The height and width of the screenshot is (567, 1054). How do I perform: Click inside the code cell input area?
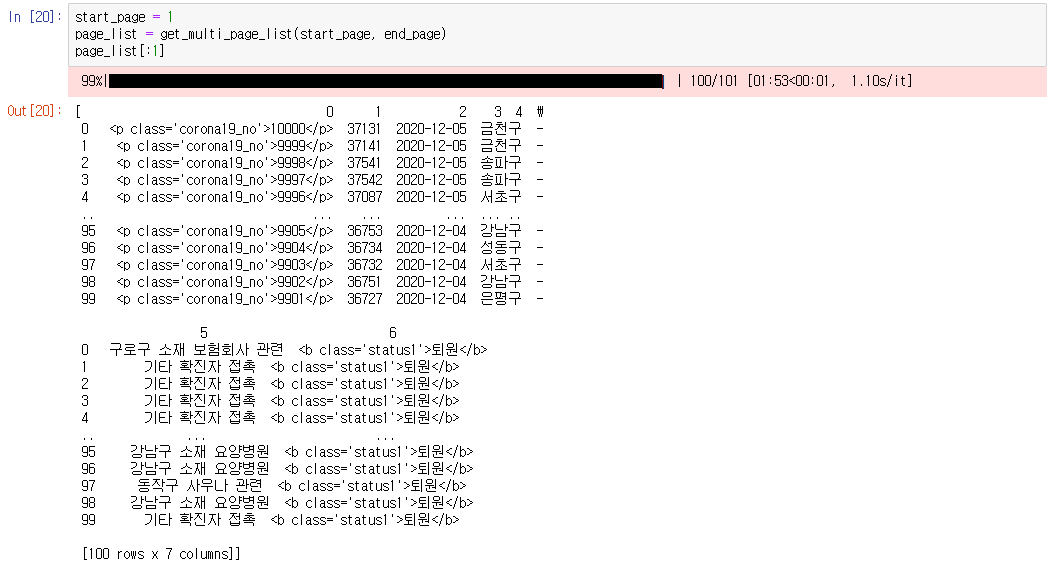pyautogui.click(x=557, y=34)
